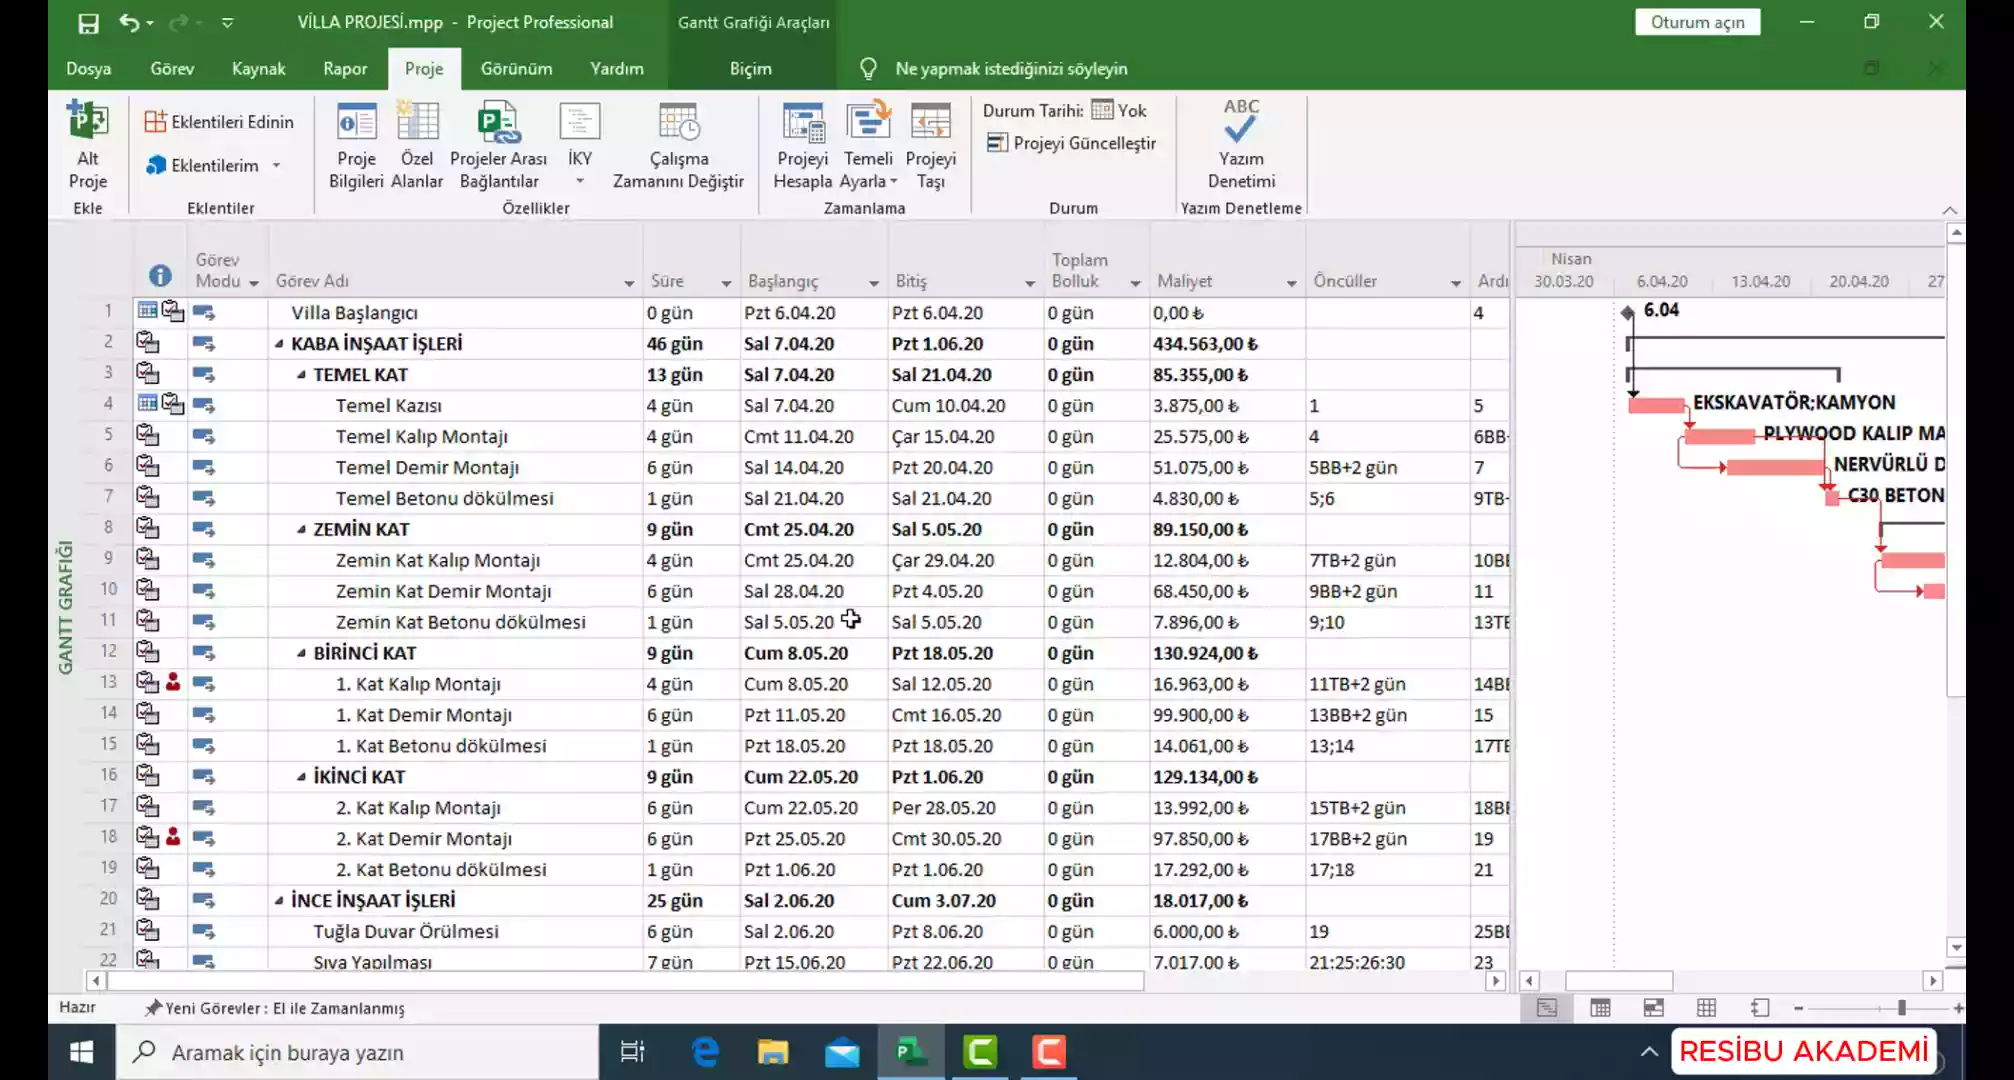This screenshot has height=1080, width=2014.
Task: Click the Report view icon in status bar
Action: (x=1760, y=1008)
